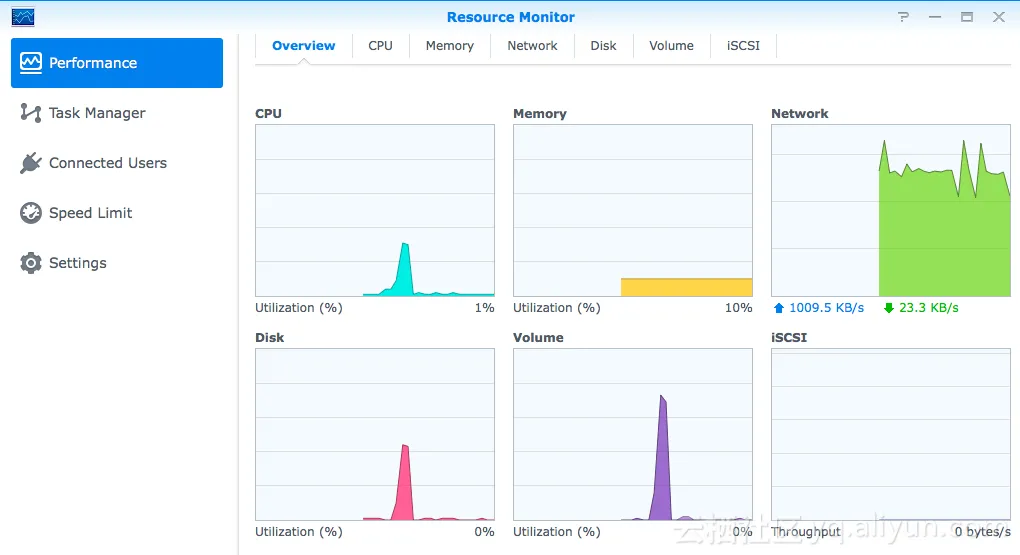This screenshot has width=1020, height=555.
Task: Click the green download arrow icon
Action: (889, 308)
